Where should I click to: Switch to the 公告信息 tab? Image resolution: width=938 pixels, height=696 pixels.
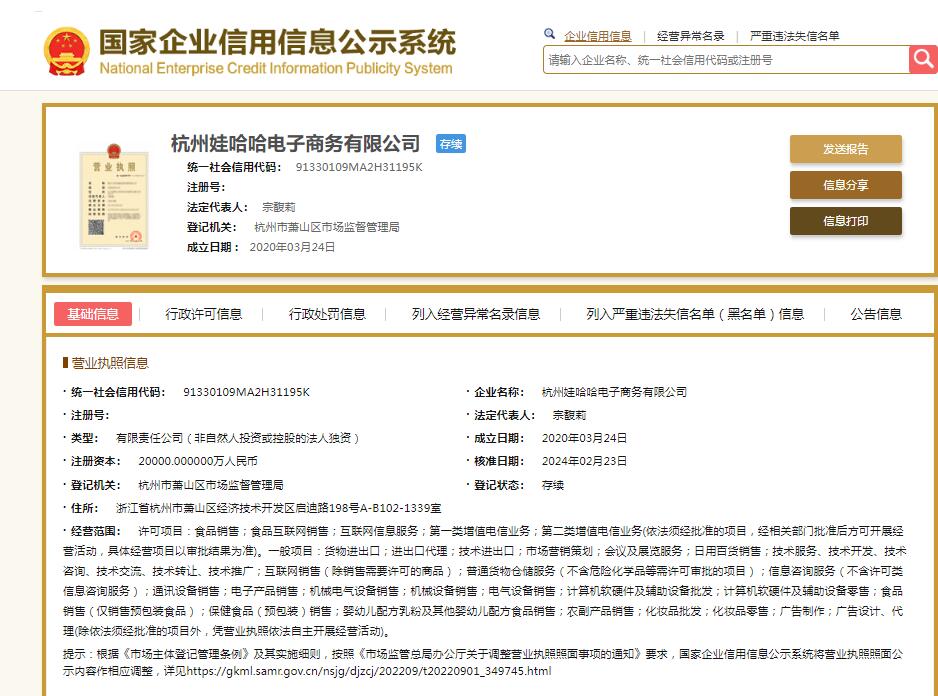[x=875, y=314]
